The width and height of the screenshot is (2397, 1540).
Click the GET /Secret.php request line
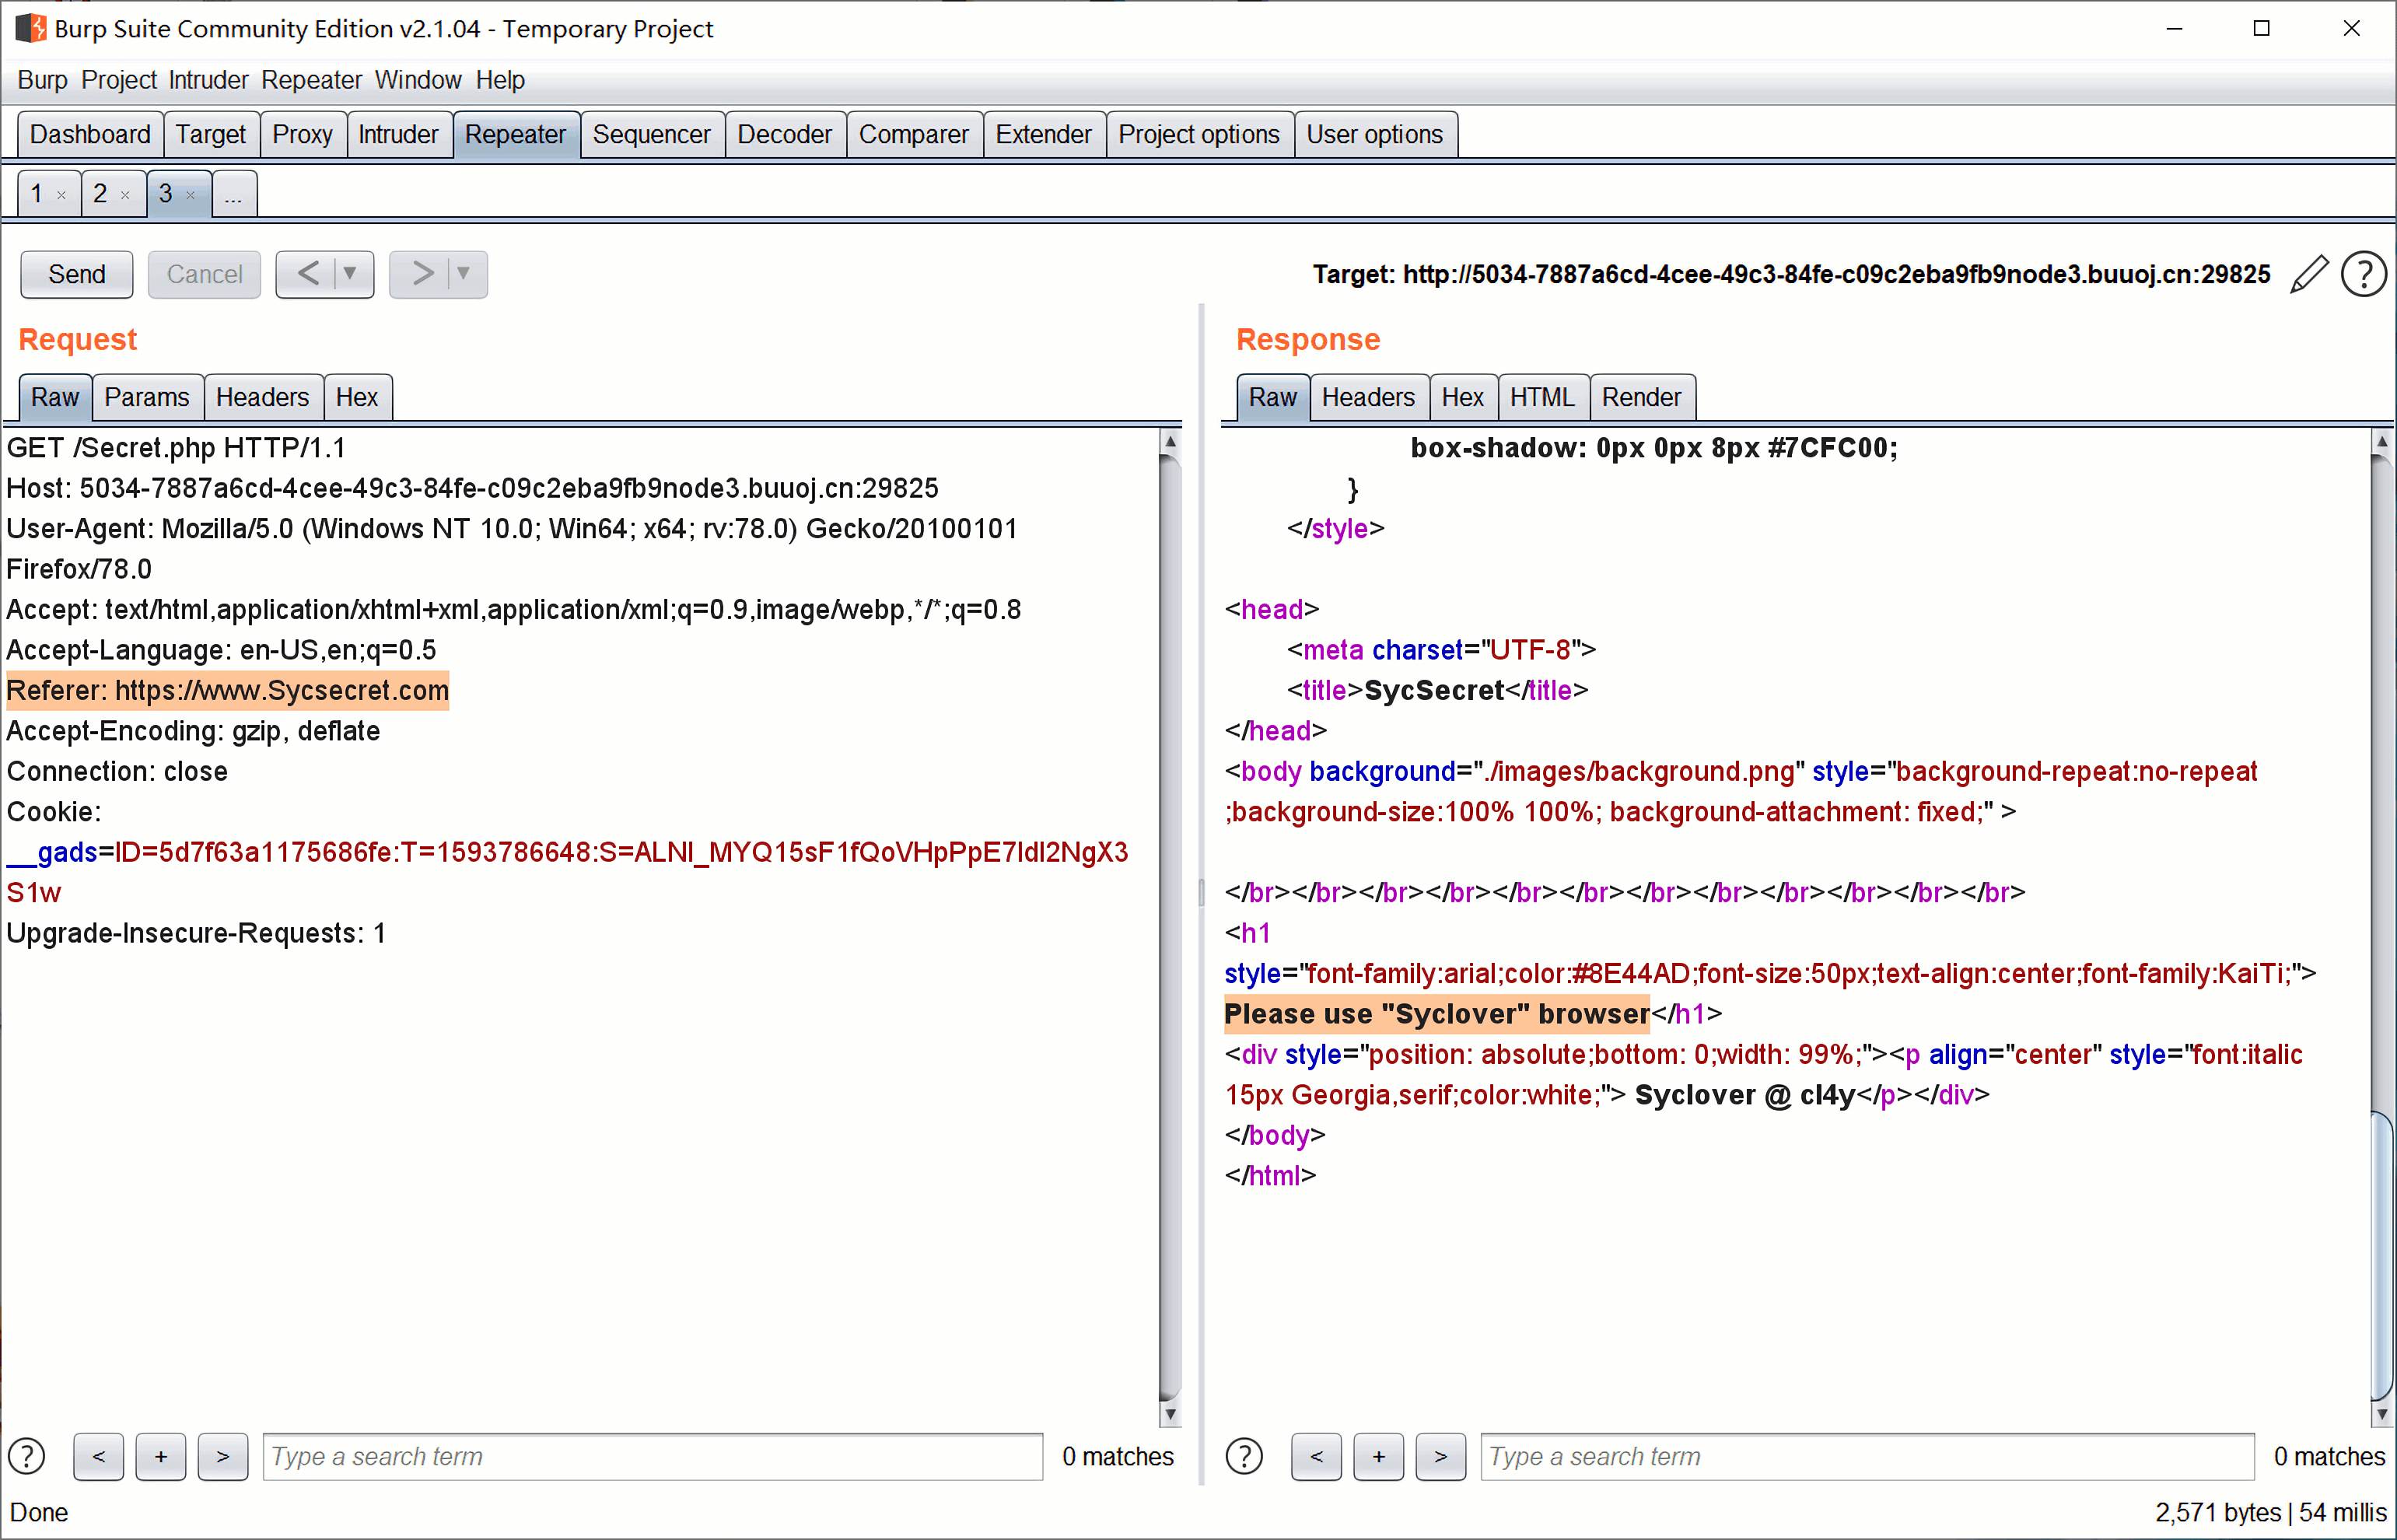point(176,447)
